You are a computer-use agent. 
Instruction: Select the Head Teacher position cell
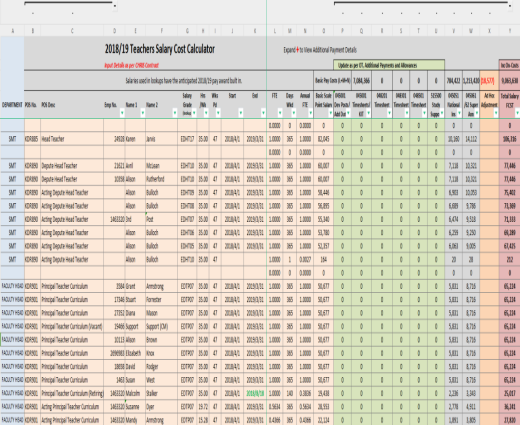72,139
